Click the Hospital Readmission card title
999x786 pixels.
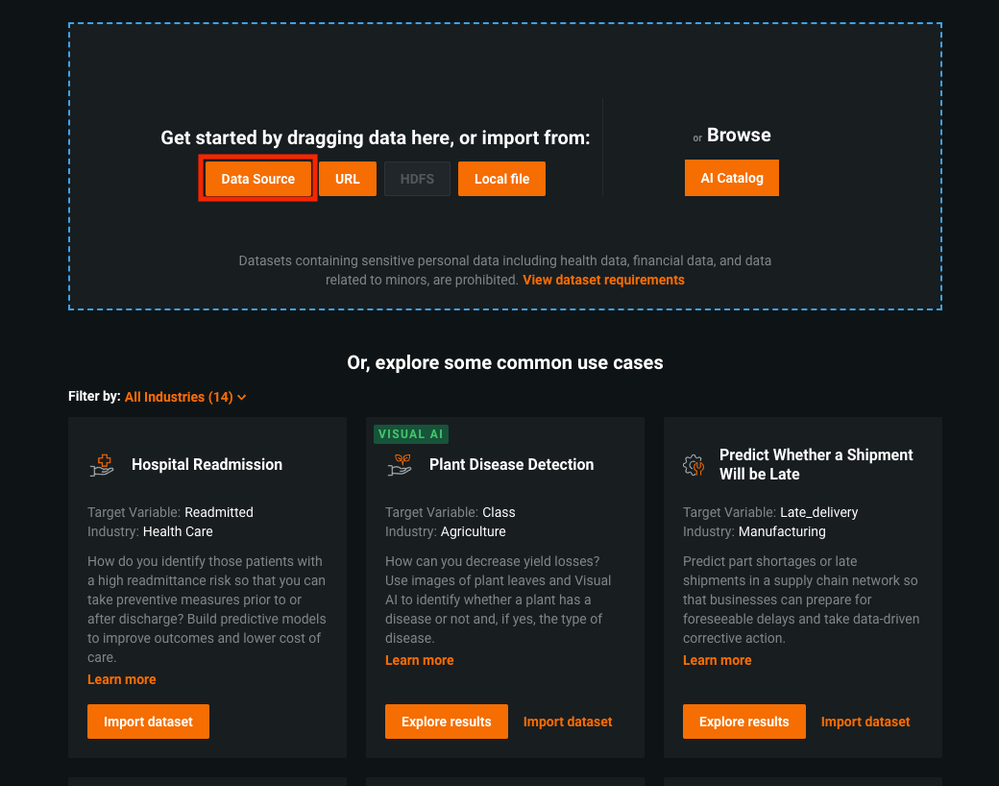click(207, 464)
